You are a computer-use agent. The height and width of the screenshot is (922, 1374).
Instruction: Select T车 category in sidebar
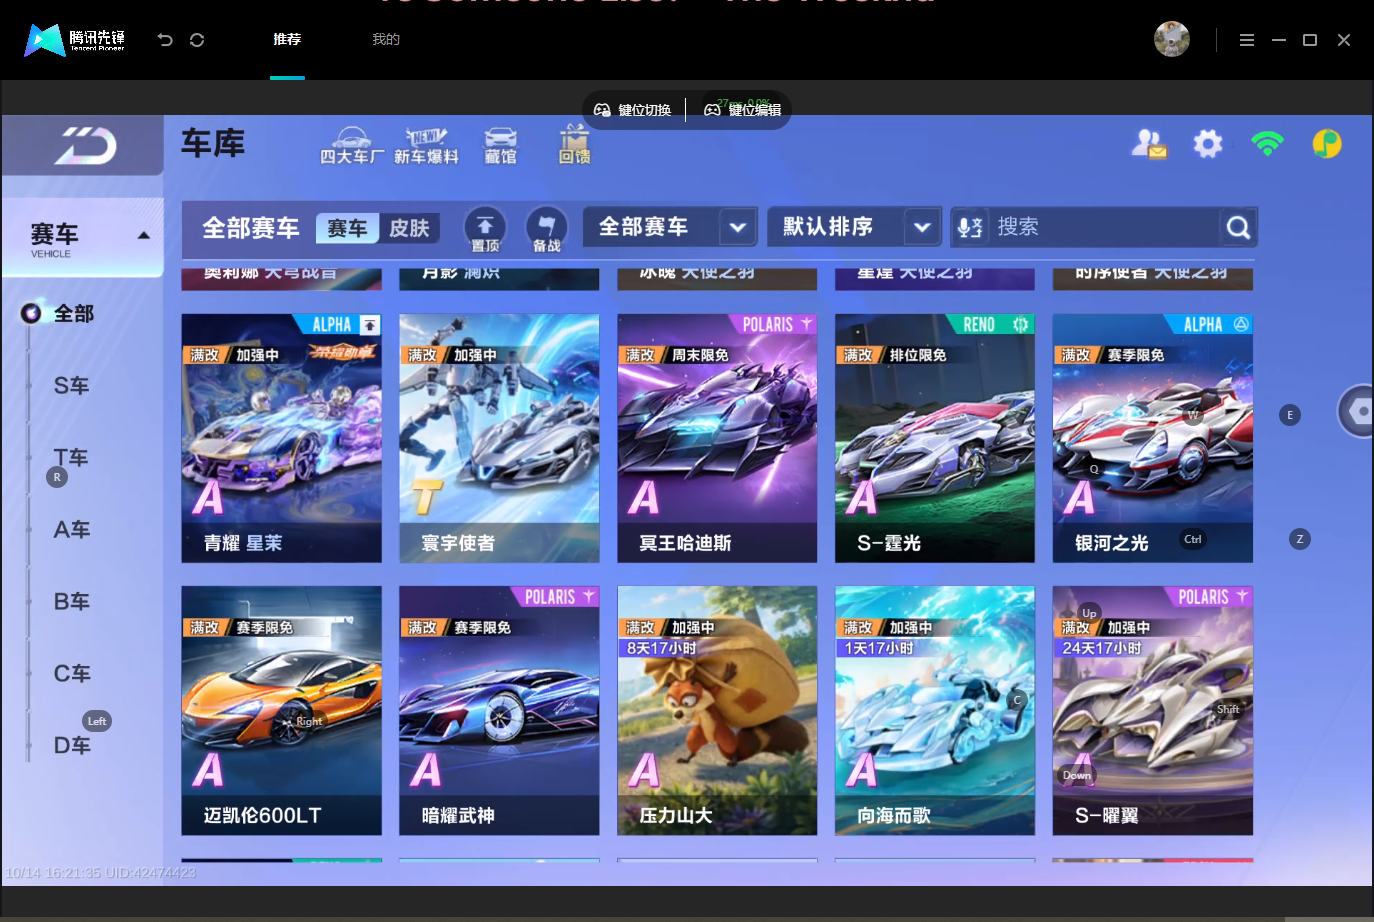[x=72, y=458]
